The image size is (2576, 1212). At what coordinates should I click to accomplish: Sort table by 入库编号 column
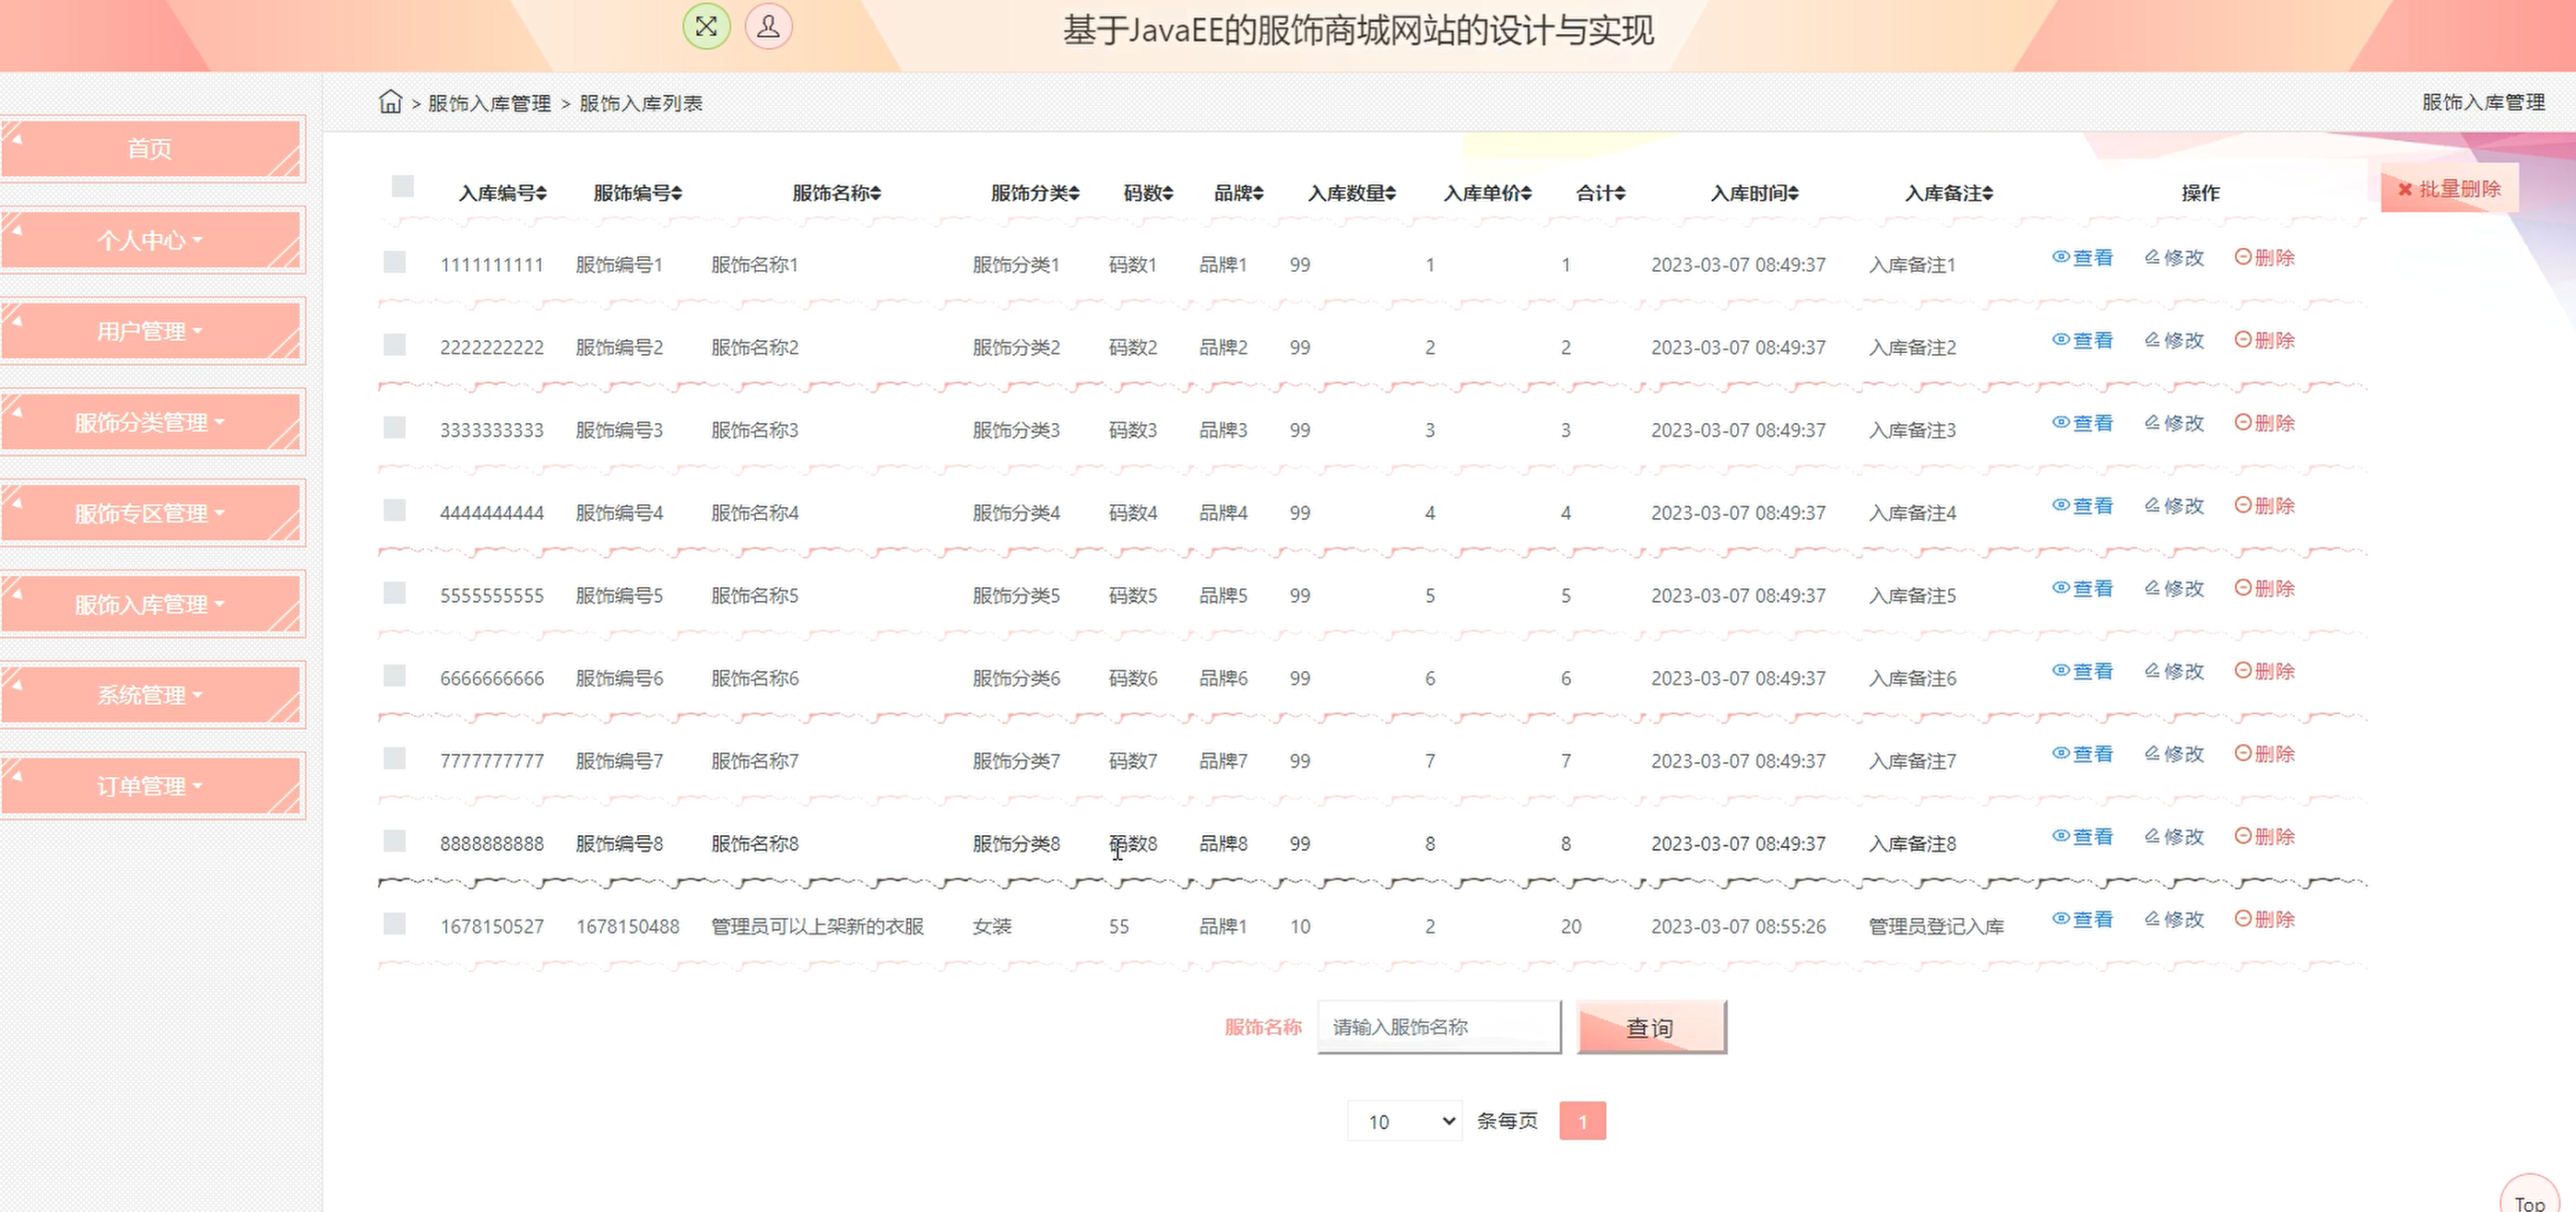pyautogui.click(x=502, y=193)
